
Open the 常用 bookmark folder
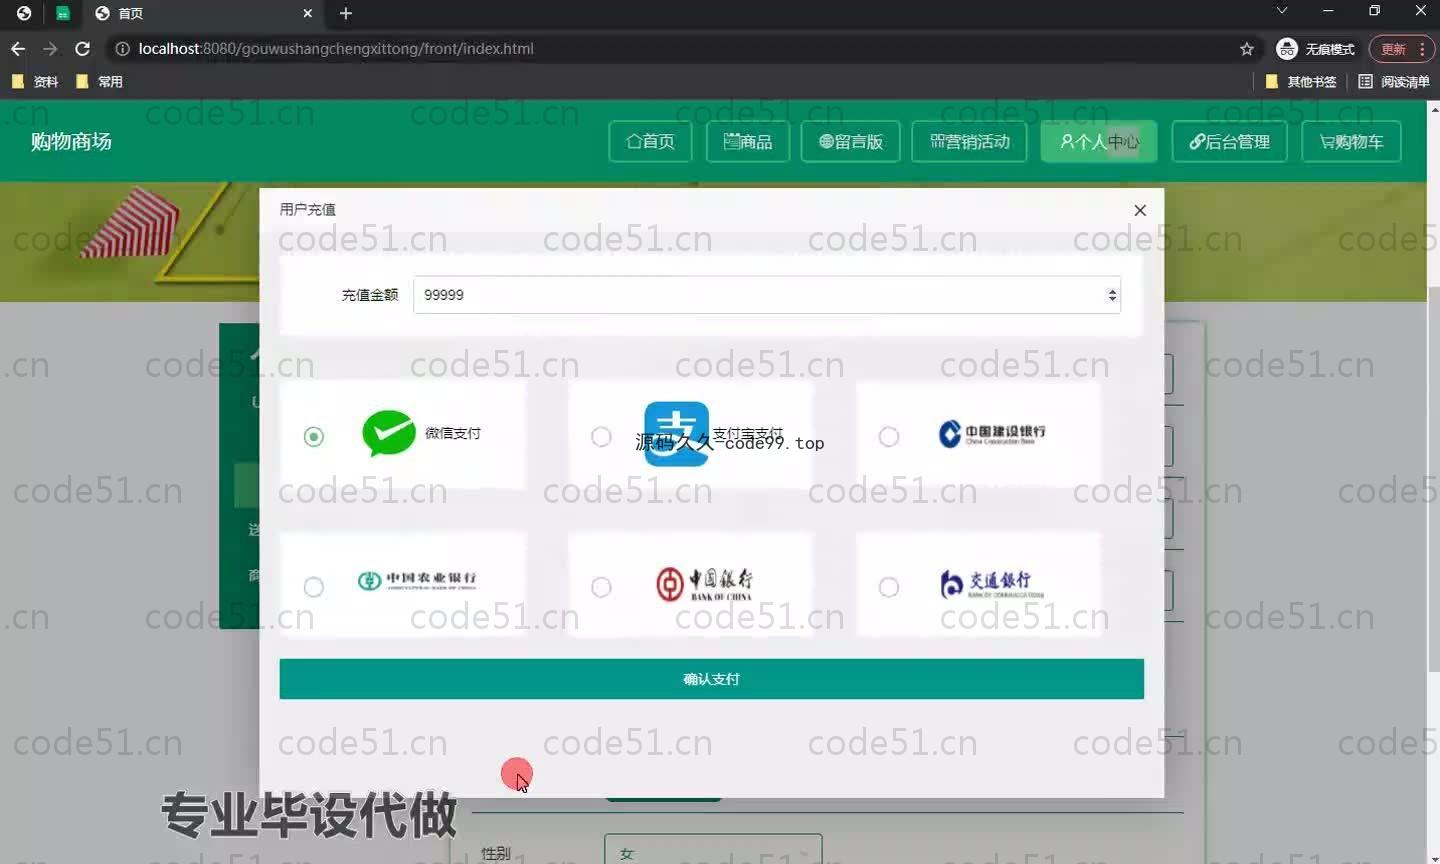100,81
